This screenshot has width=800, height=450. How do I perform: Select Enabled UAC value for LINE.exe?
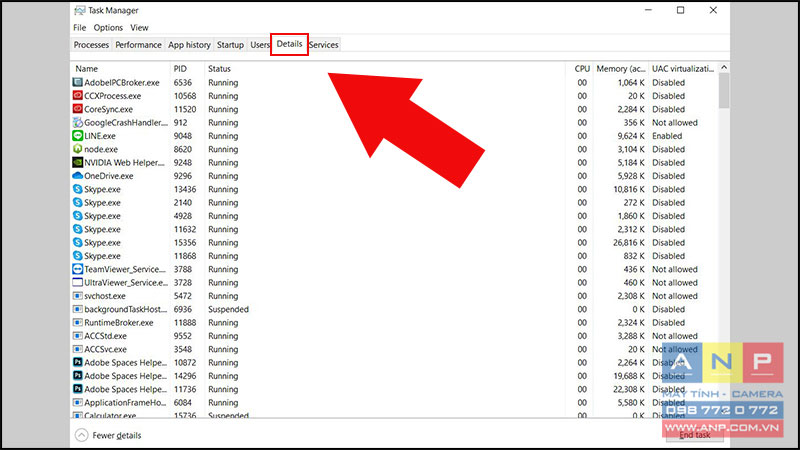pos(667,136)
